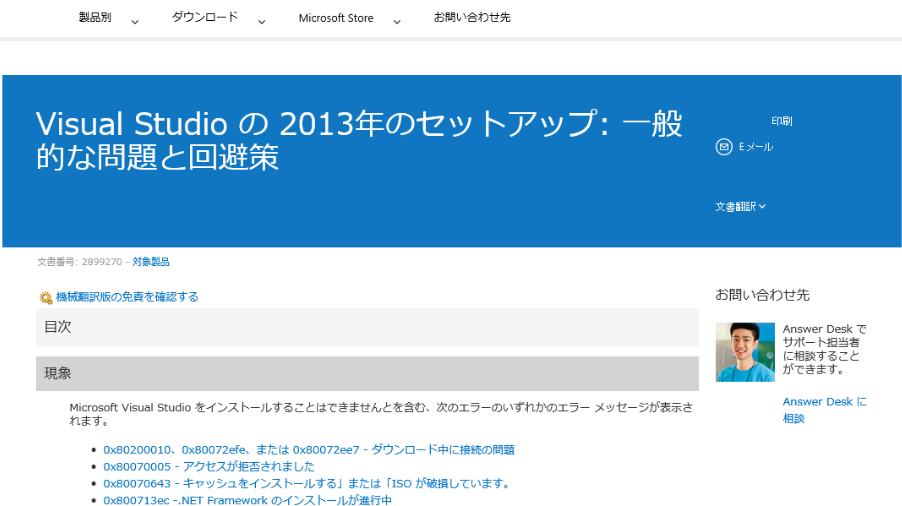Click the お問い合わせ先 sidebar heading

[x=762, y=295]
